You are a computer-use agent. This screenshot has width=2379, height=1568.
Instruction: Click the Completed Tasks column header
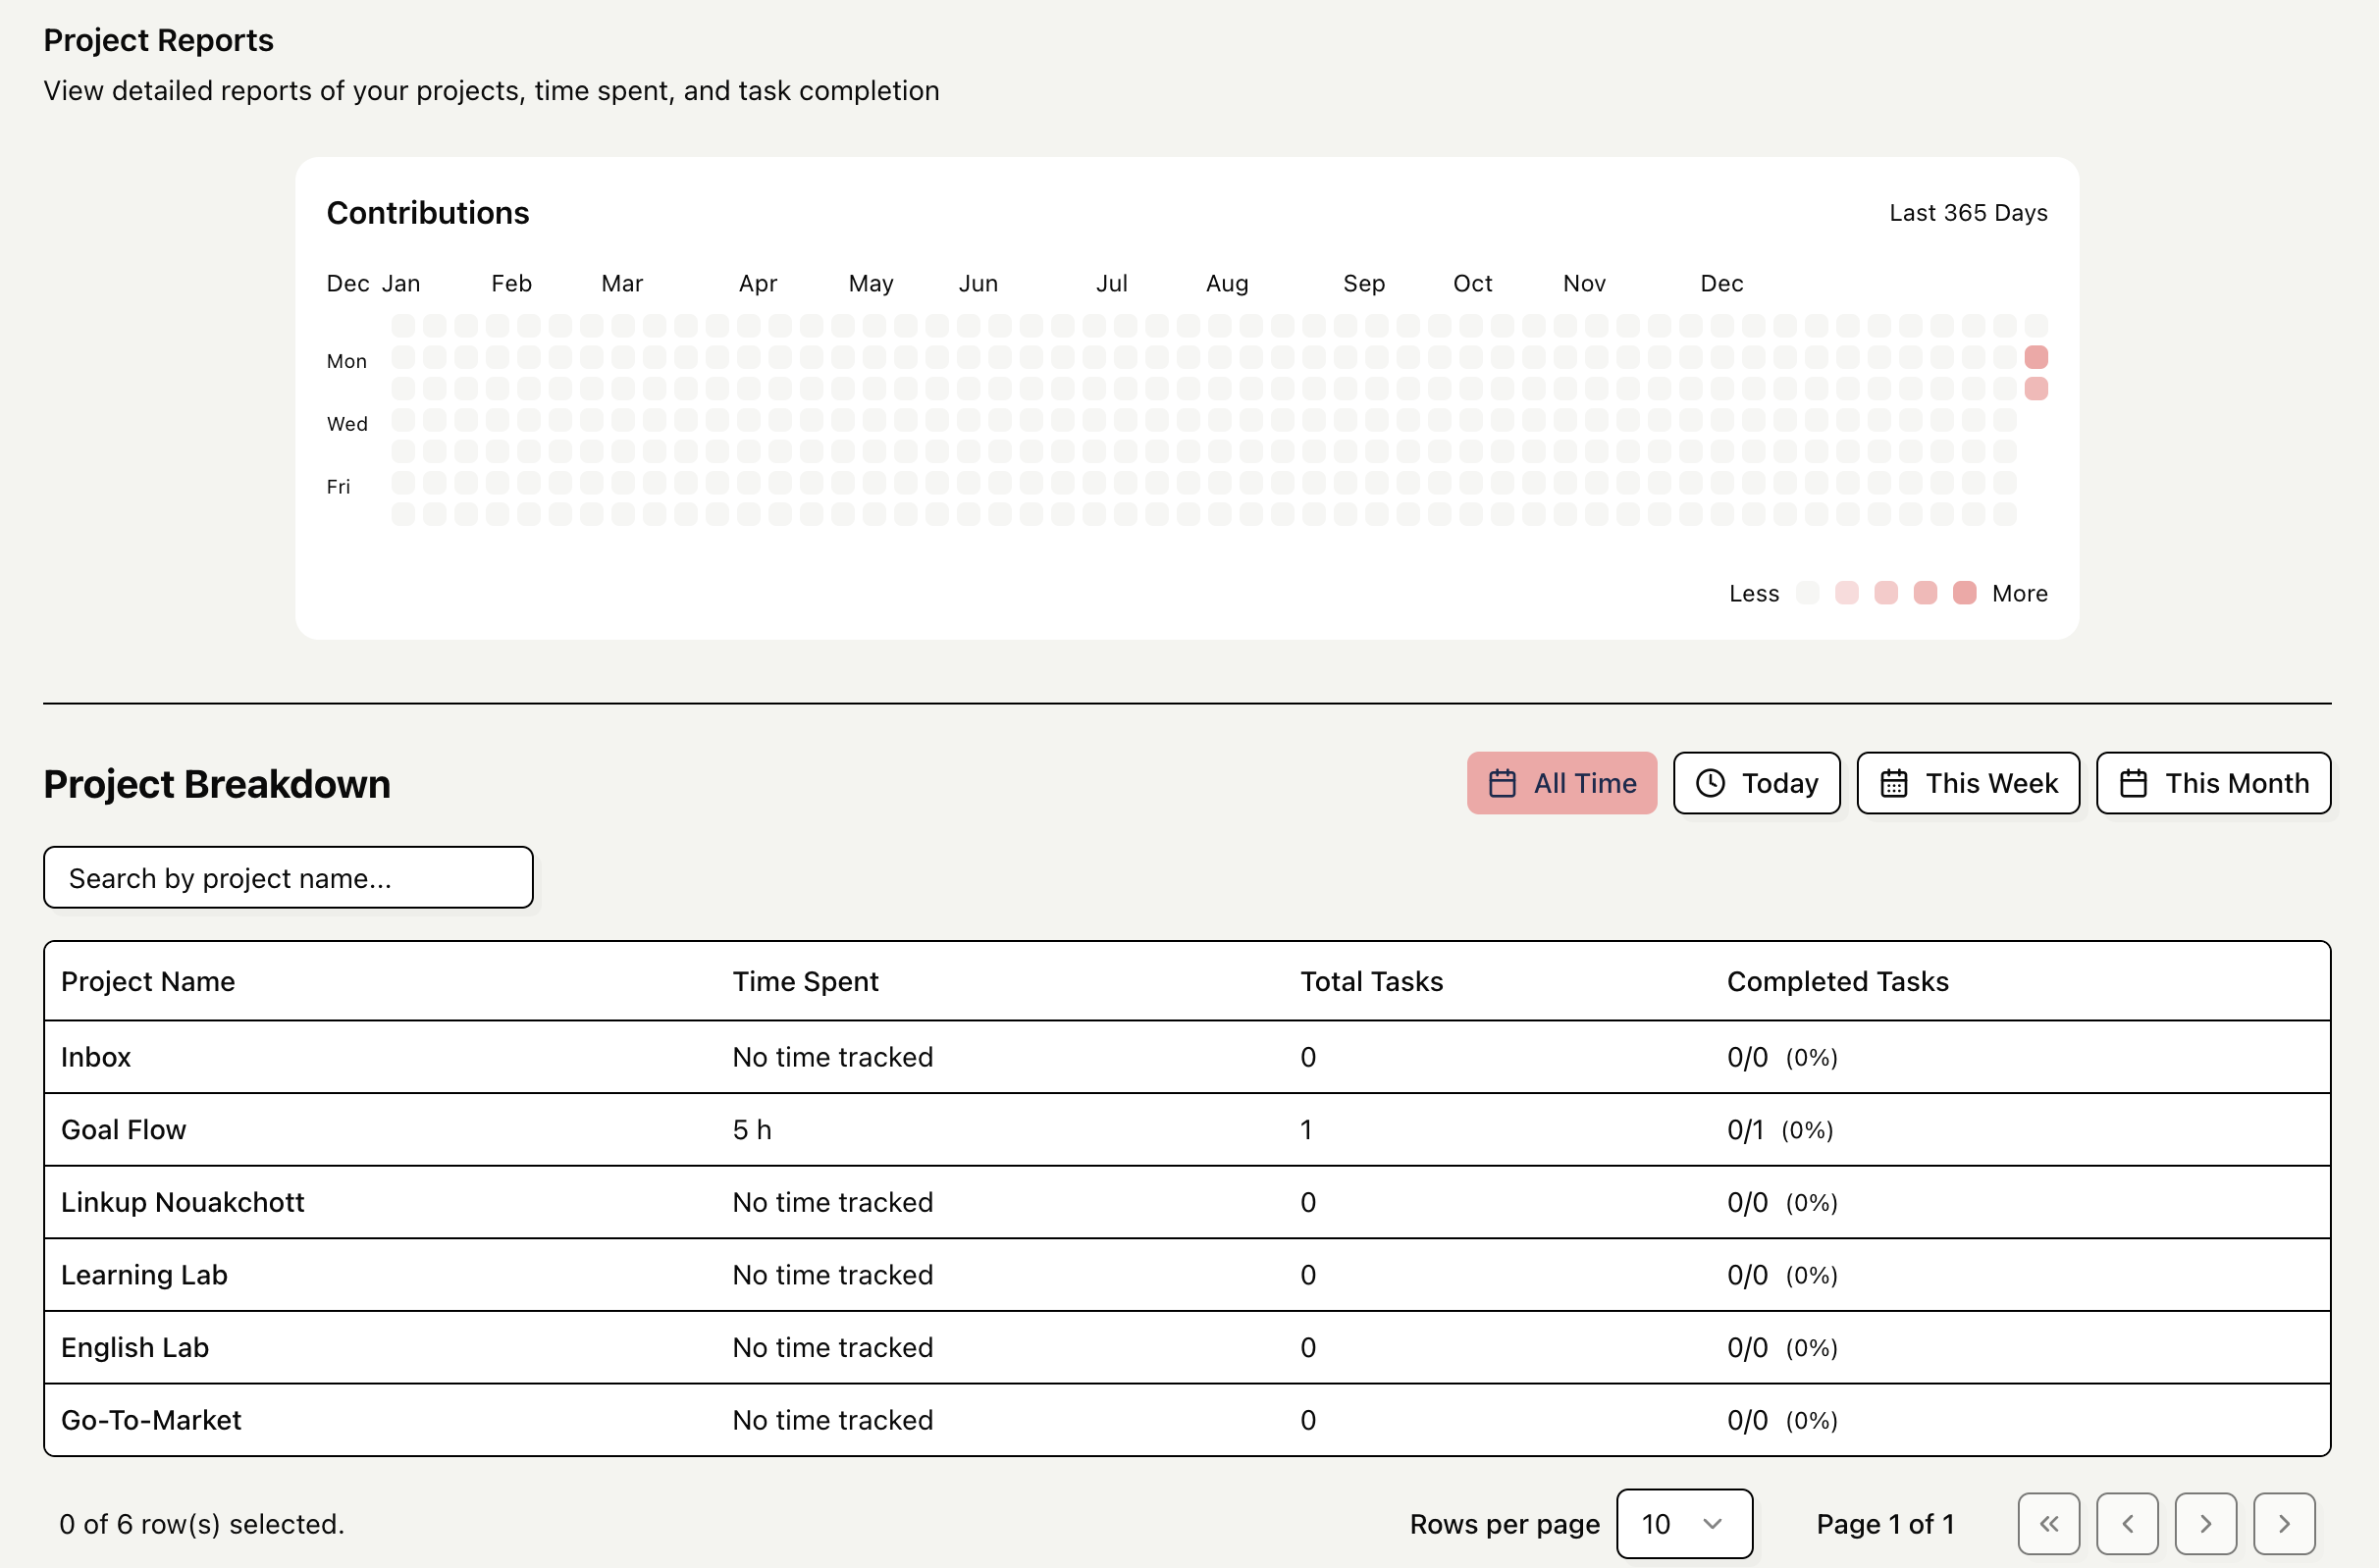[1837, 981]
